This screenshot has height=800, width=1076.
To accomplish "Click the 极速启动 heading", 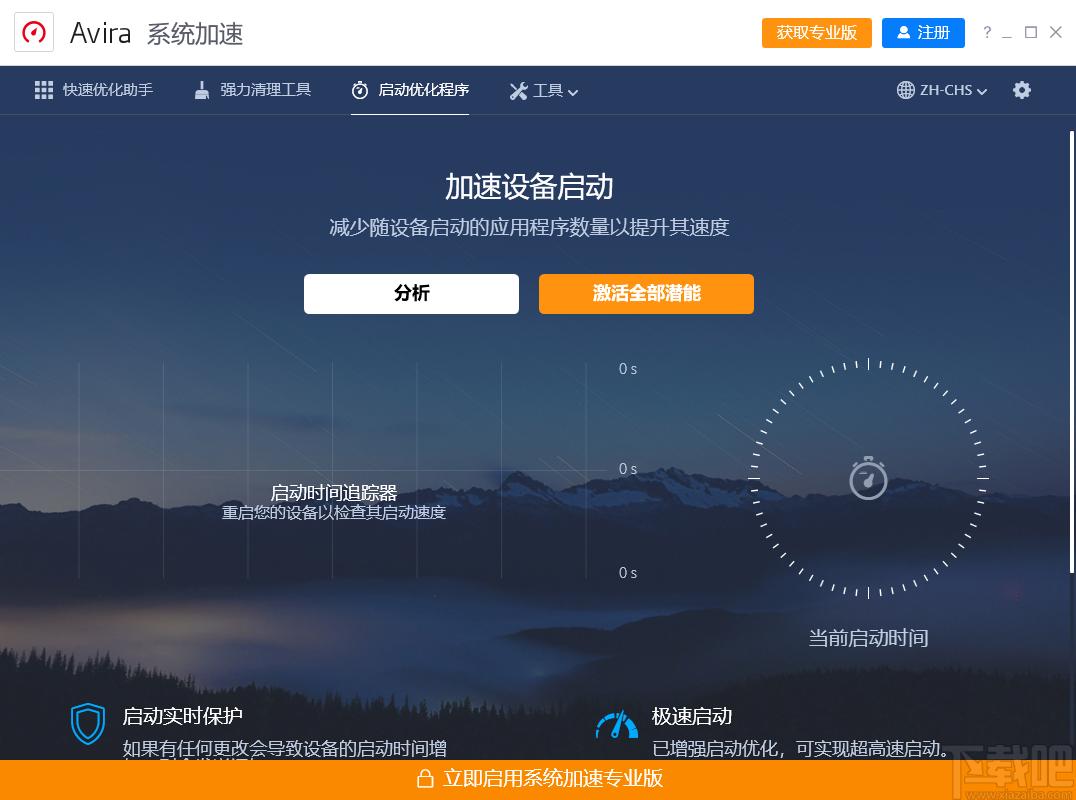I will coord(692,716).
